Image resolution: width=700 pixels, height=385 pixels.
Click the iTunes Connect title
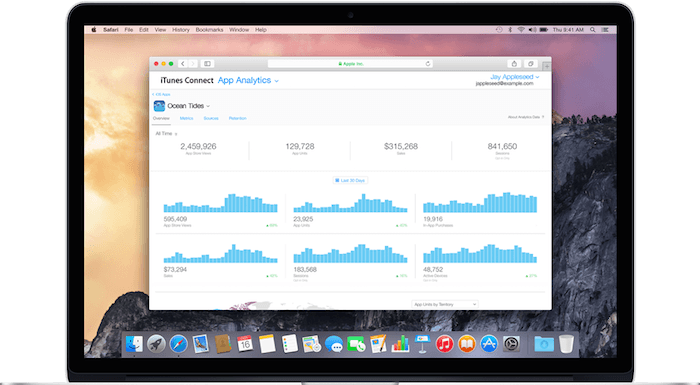(x=187, y=80)
